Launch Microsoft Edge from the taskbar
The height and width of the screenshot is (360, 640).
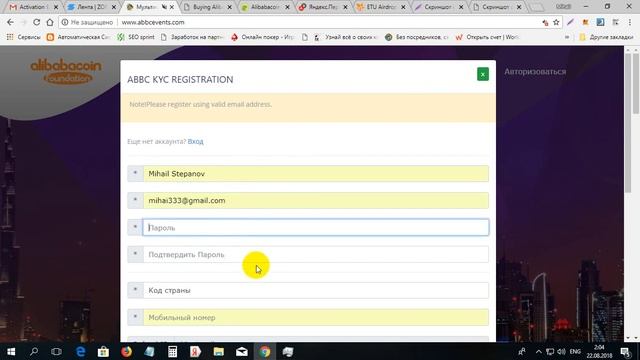point(80,351)
